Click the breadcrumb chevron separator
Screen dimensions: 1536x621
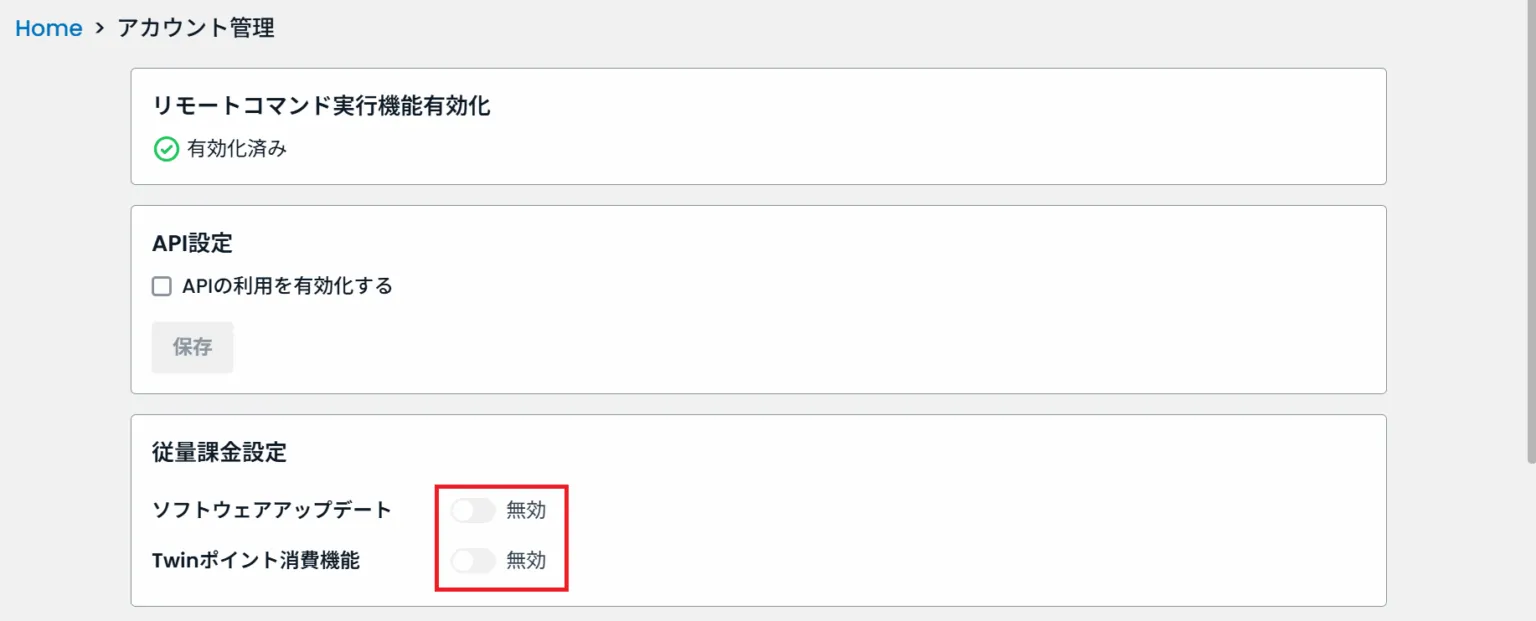tap(100, 28)
